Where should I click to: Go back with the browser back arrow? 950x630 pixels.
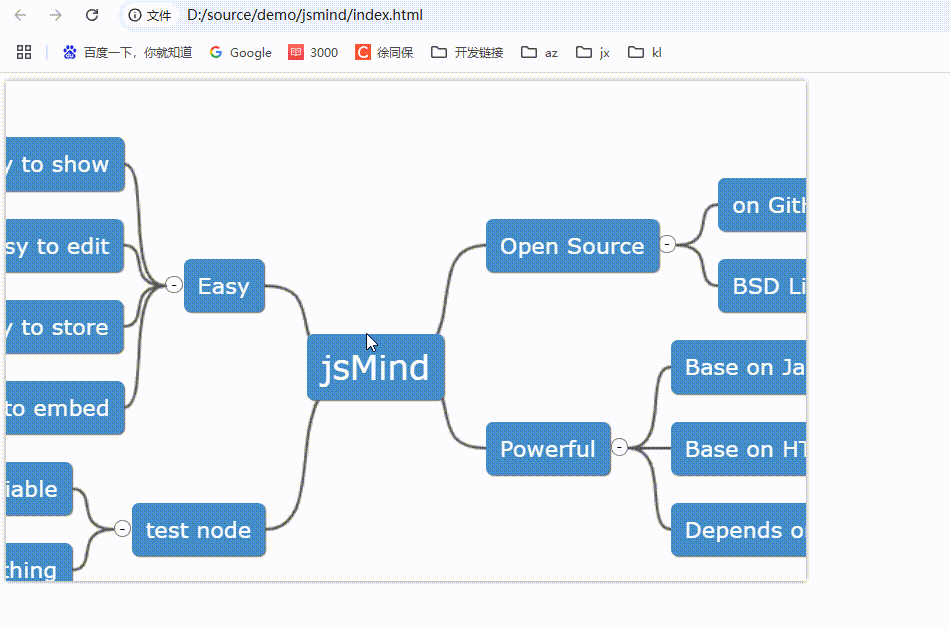click(x=20, y=15)
